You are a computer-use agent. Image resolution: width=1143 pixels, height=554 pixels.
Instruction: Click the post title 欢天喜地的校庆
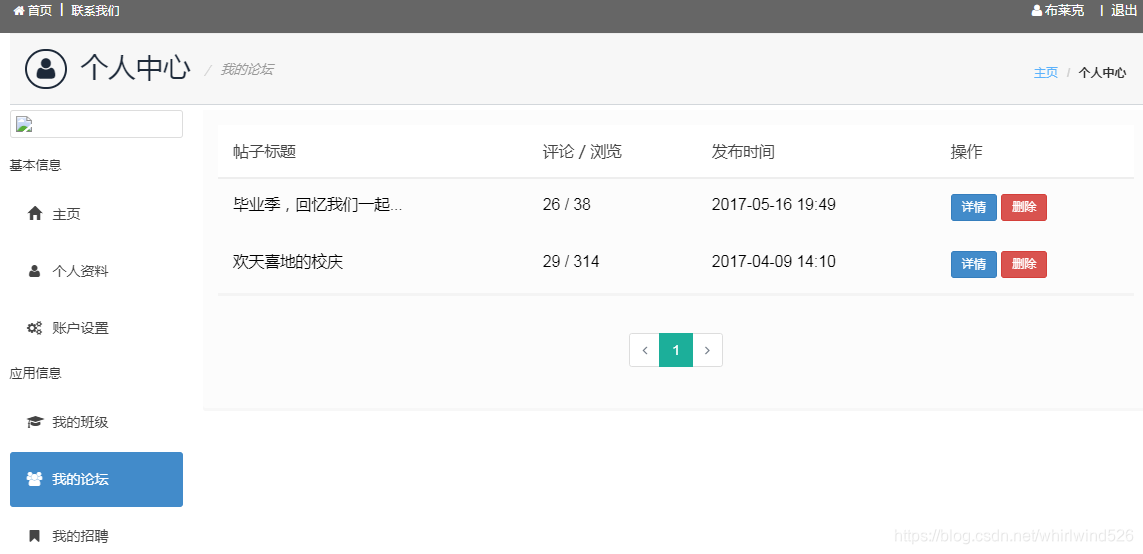tap(288, 262)
